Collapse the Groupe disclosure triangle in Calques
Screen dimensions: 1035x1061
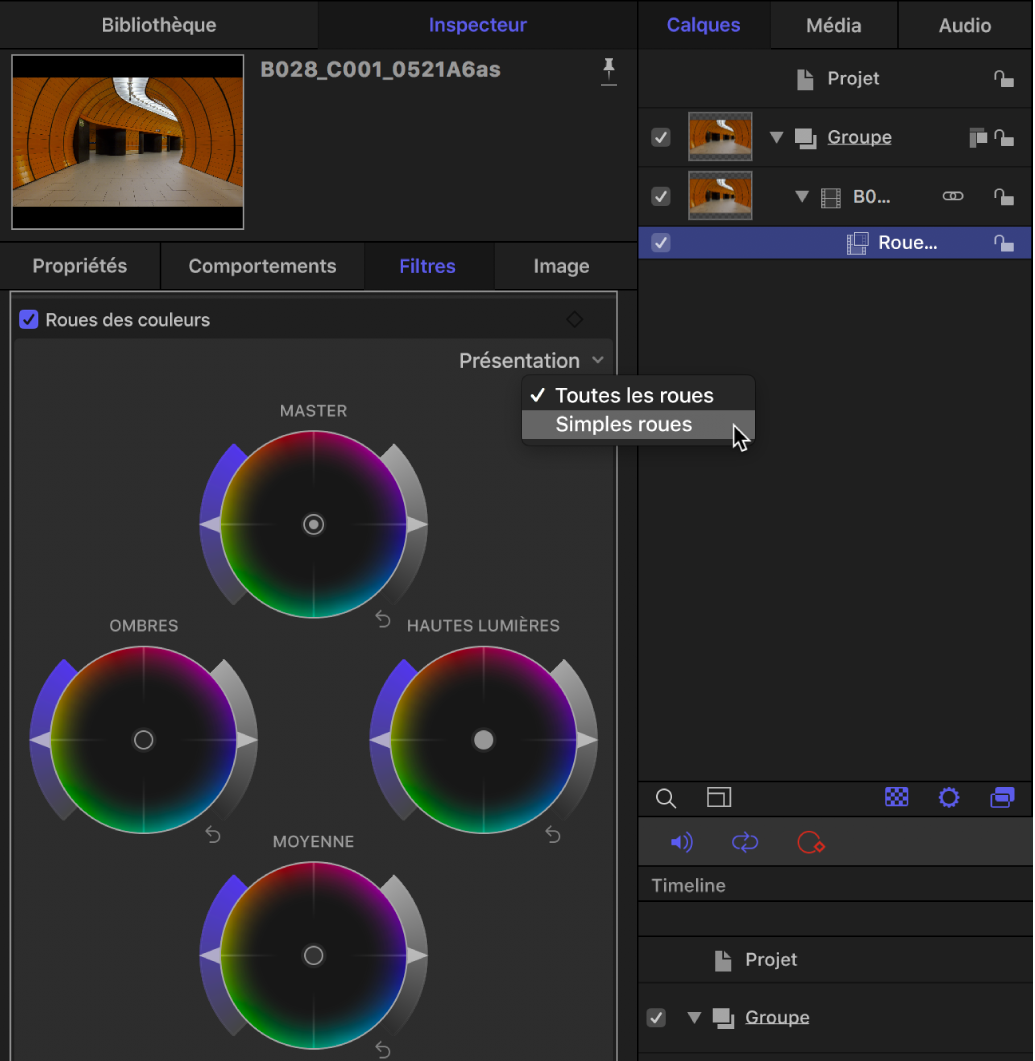[776, 138]
